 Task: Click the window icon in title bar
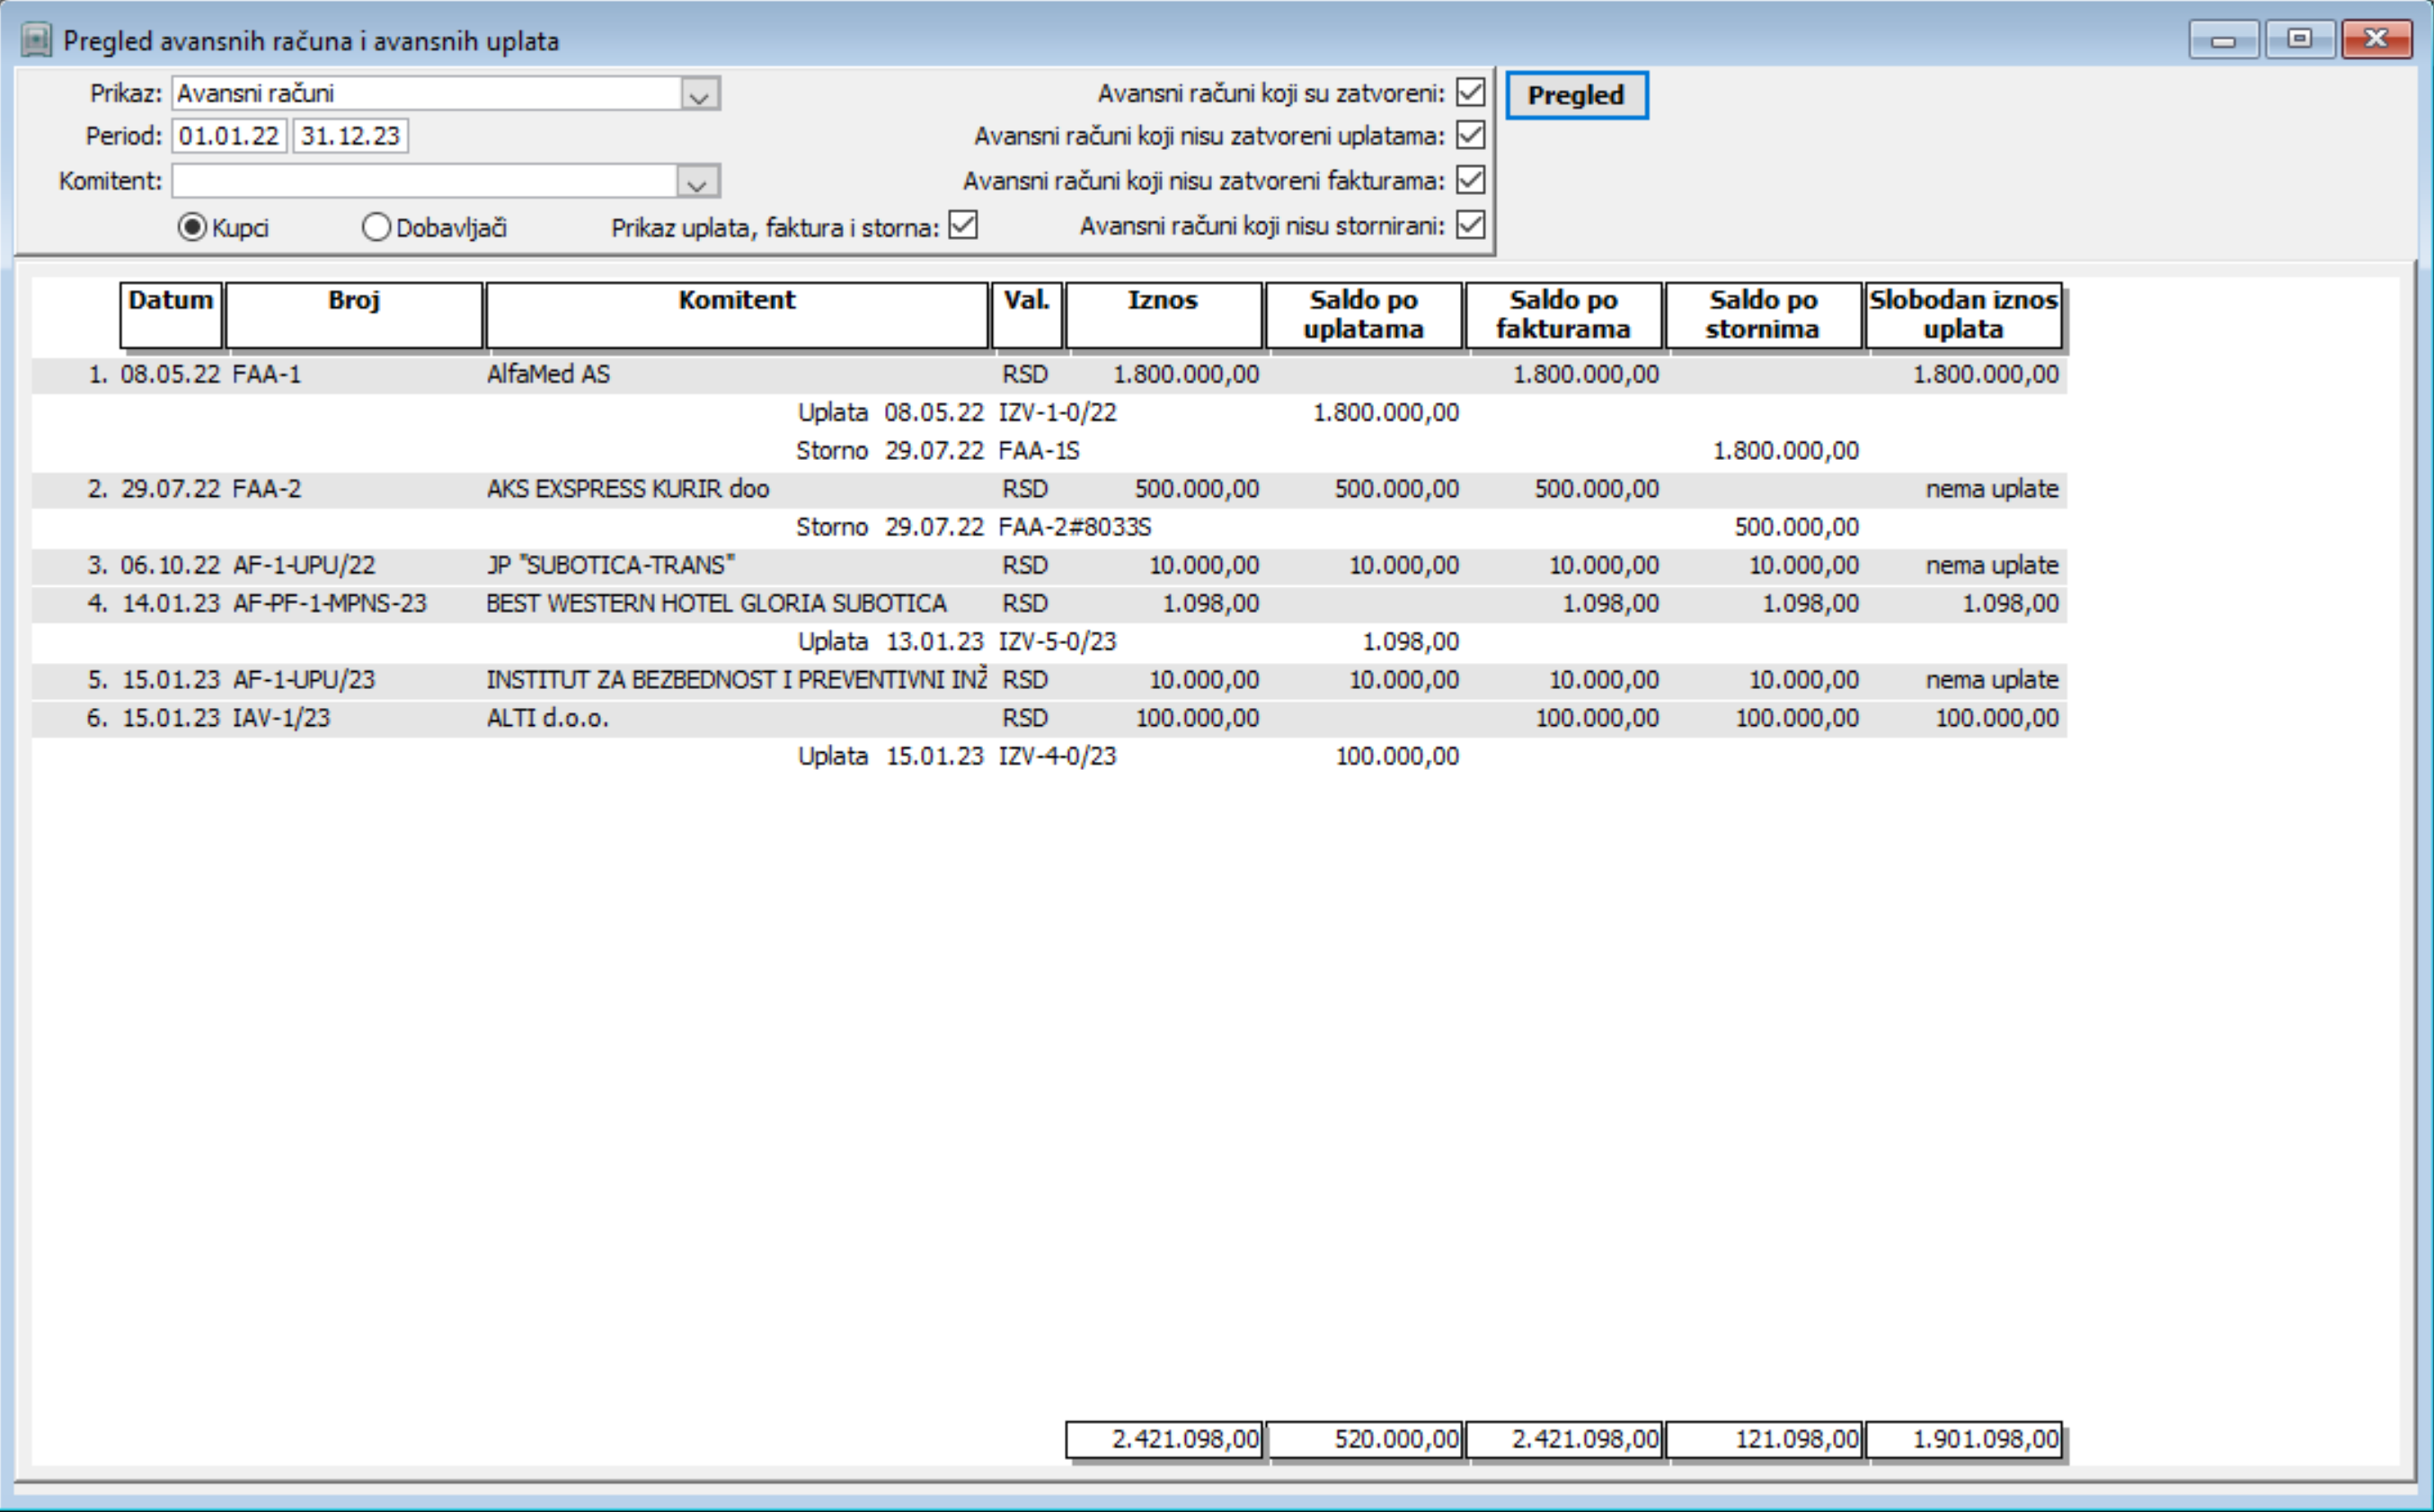(36, 41)
